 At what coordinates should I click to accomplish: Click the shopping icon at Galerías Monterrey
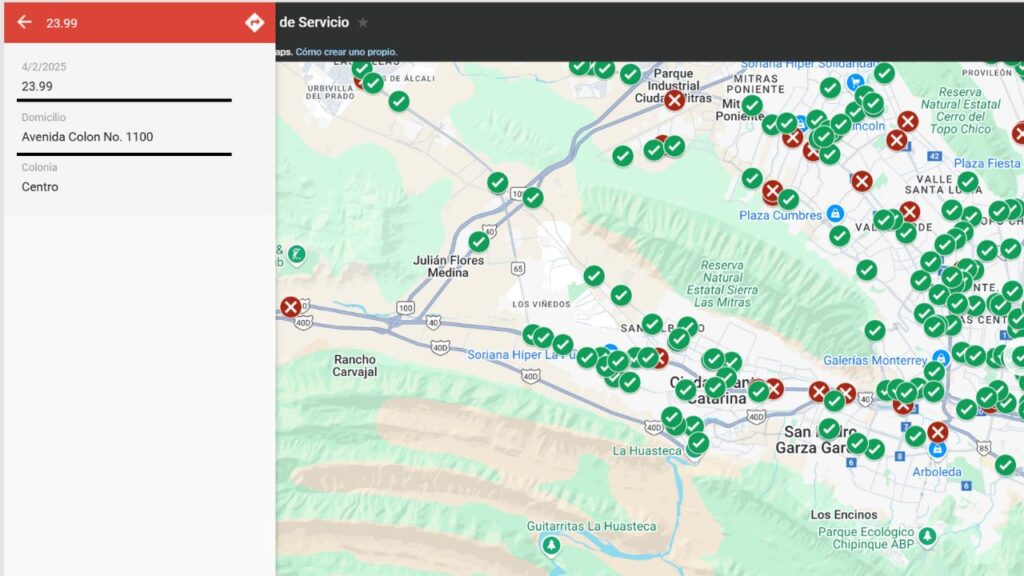click(942, 358)
